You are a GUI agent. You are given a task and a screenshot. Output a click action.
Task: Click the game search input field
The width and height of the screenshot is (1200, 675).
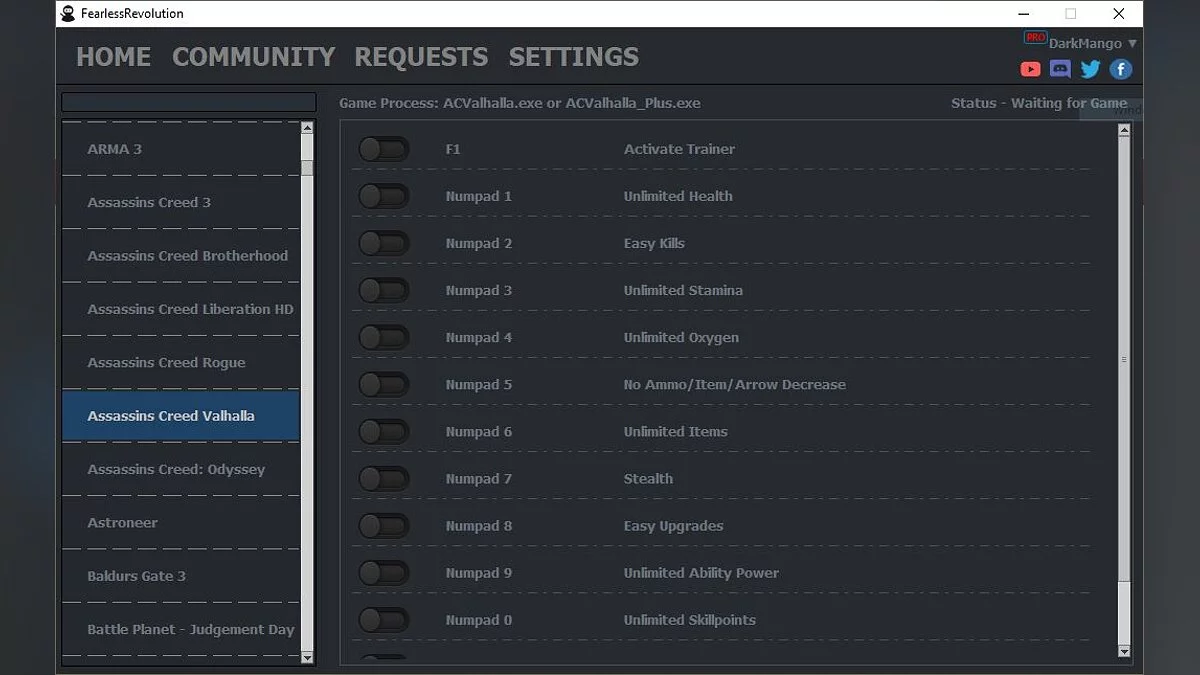tap(189, 102)
